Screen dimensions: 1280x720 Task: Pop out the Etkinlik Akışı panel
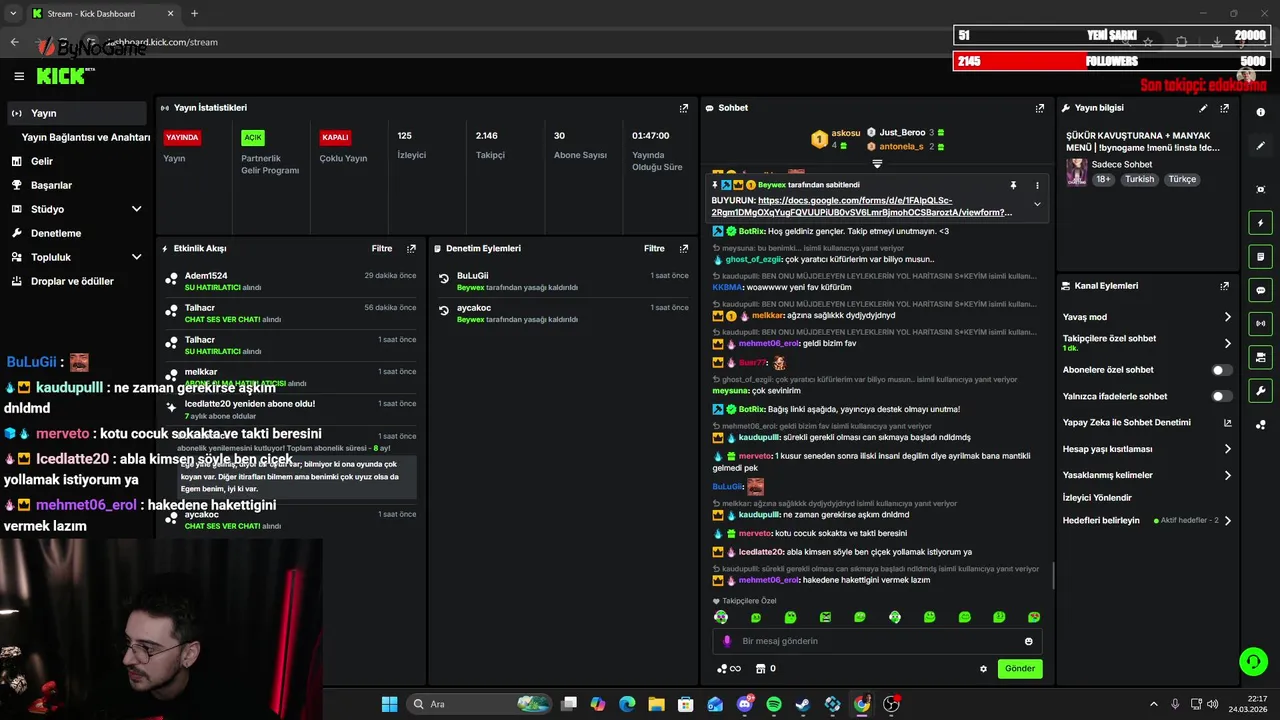411,248
